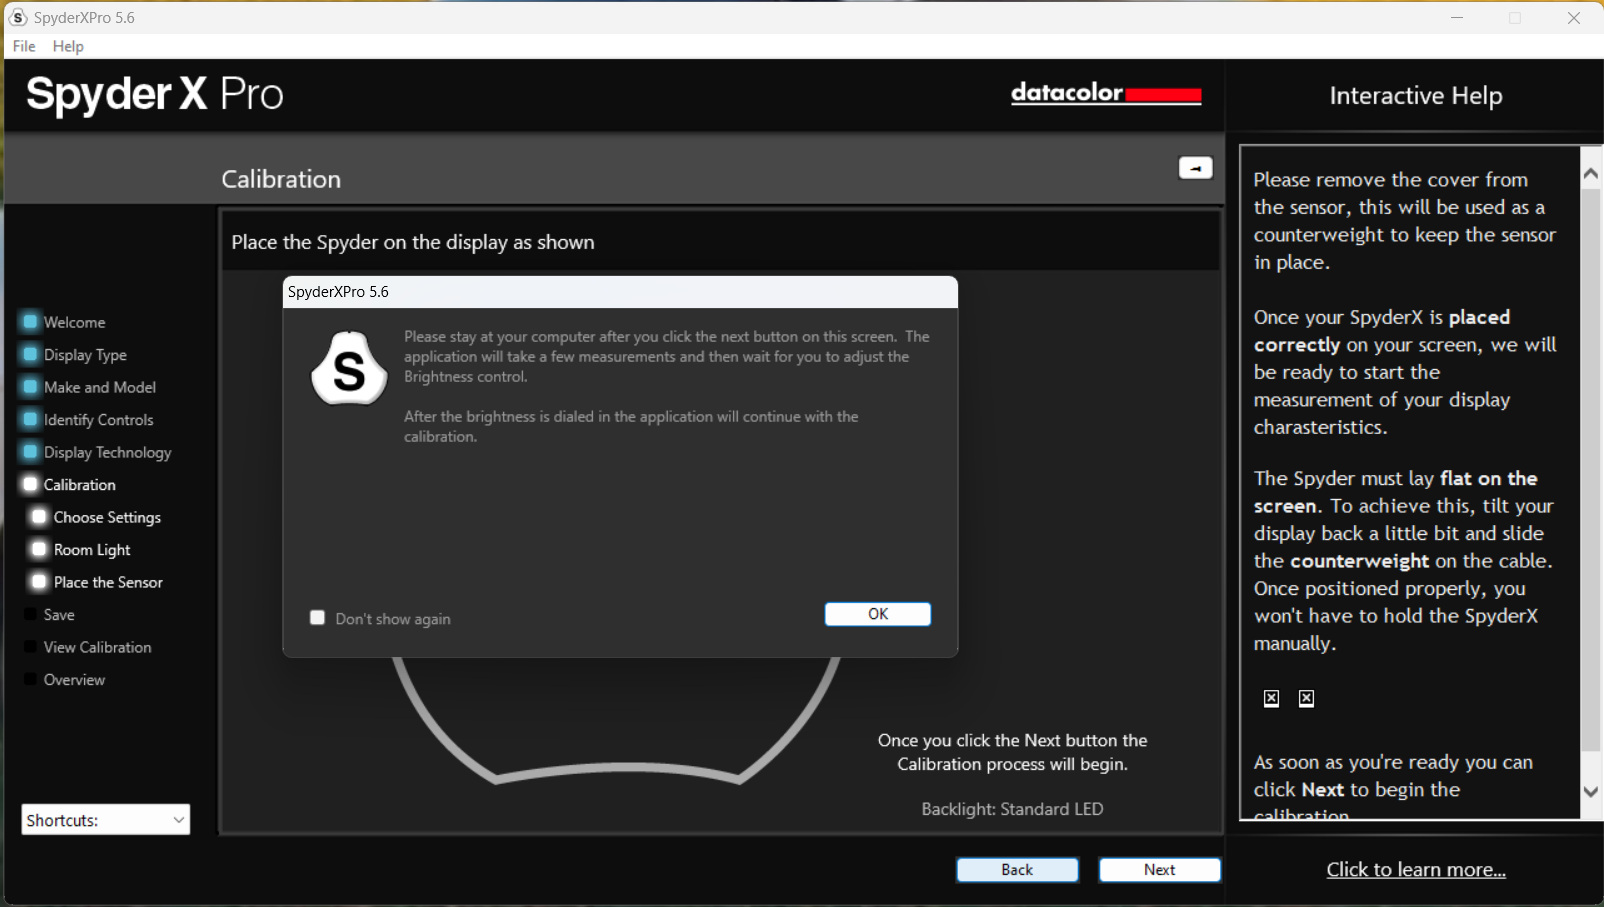Click OK in the SpyderXPro dialog
1604x907 pixels.
[877, 614]
